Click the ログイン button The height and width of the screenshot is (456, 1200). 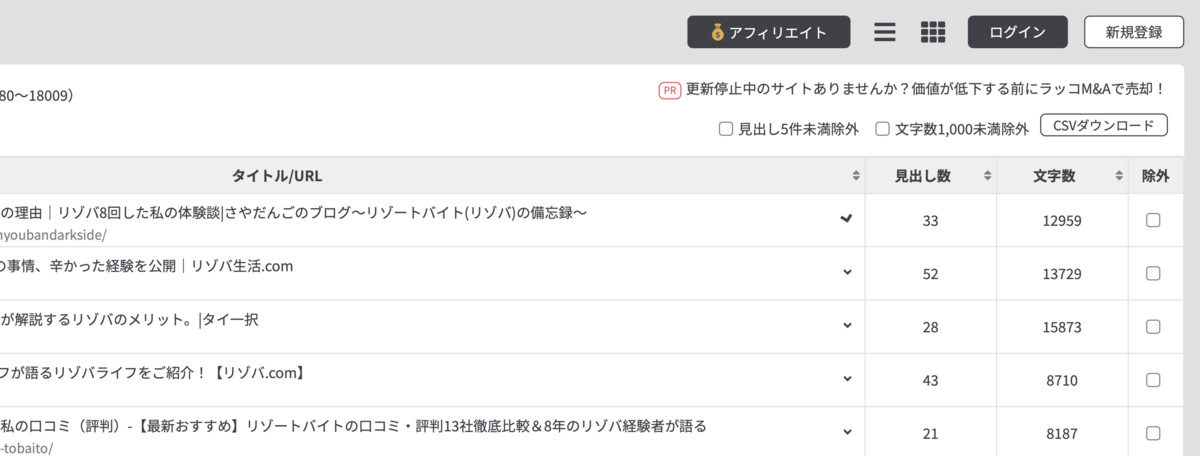(1018, 32)
